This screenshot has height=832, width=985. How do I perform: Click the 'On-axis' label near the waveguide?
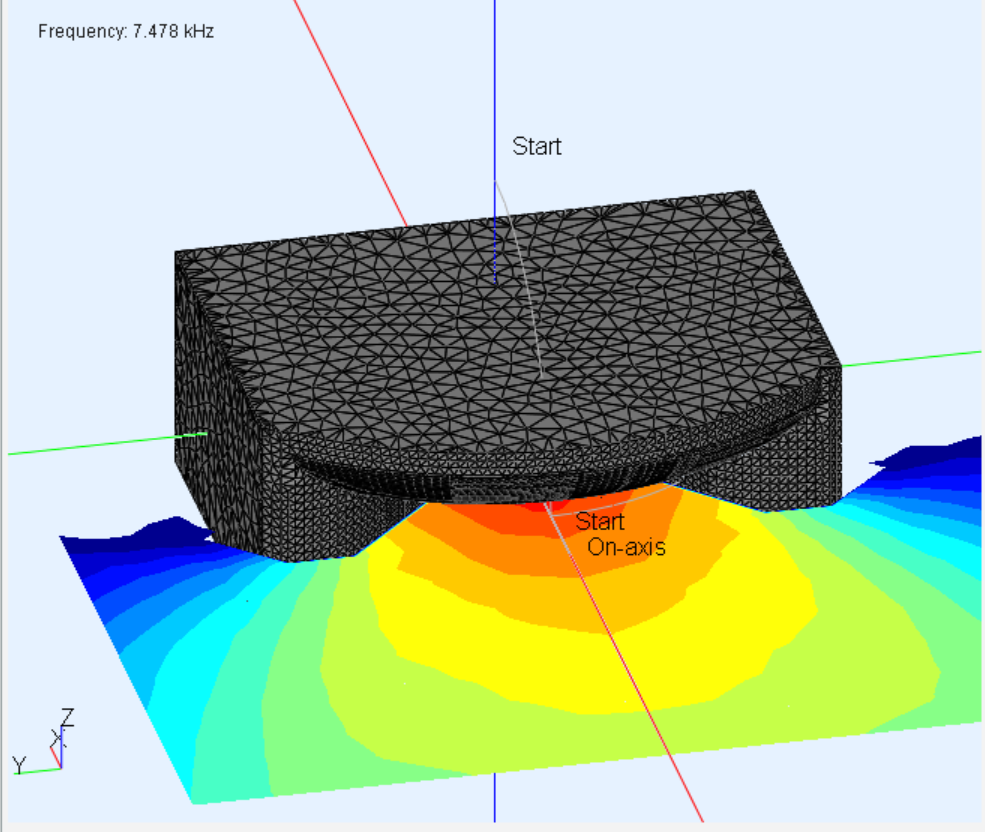(626, 547)
